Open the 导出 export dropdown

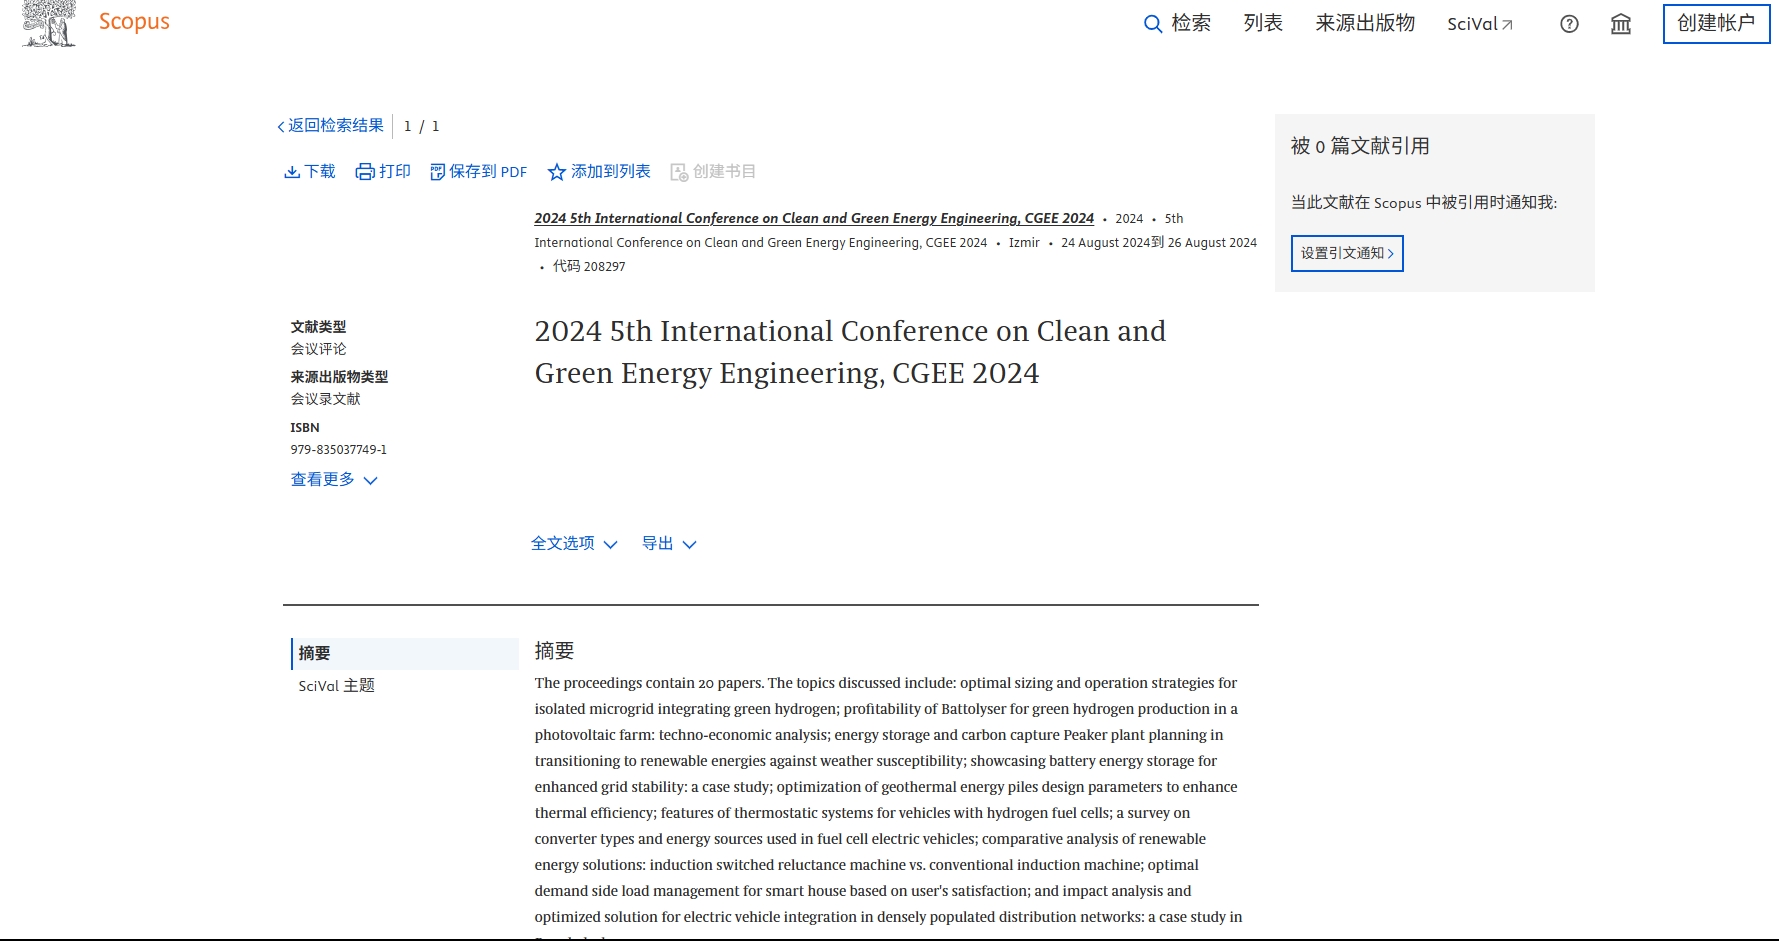click(x=669, y=543)
